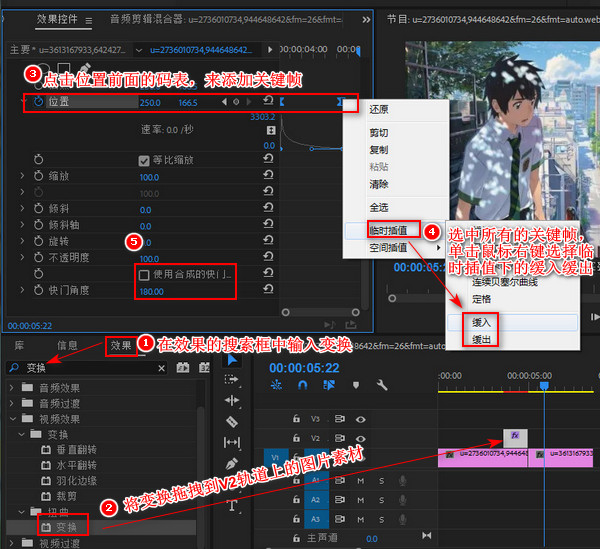Toggle the 缩放 stopwatch icon

point(38,176)
